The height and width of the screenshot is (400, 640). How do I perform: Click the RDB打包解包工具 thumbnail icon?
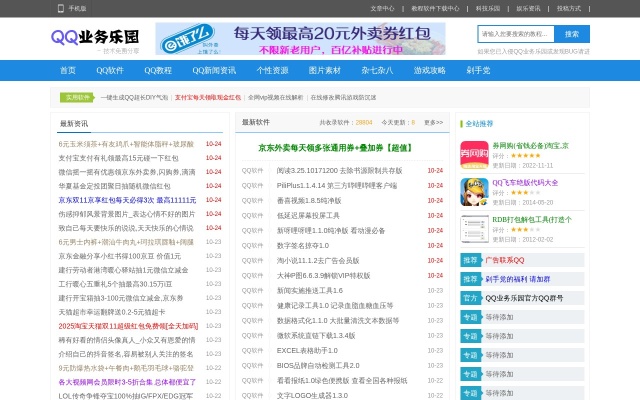click(473, 225)
